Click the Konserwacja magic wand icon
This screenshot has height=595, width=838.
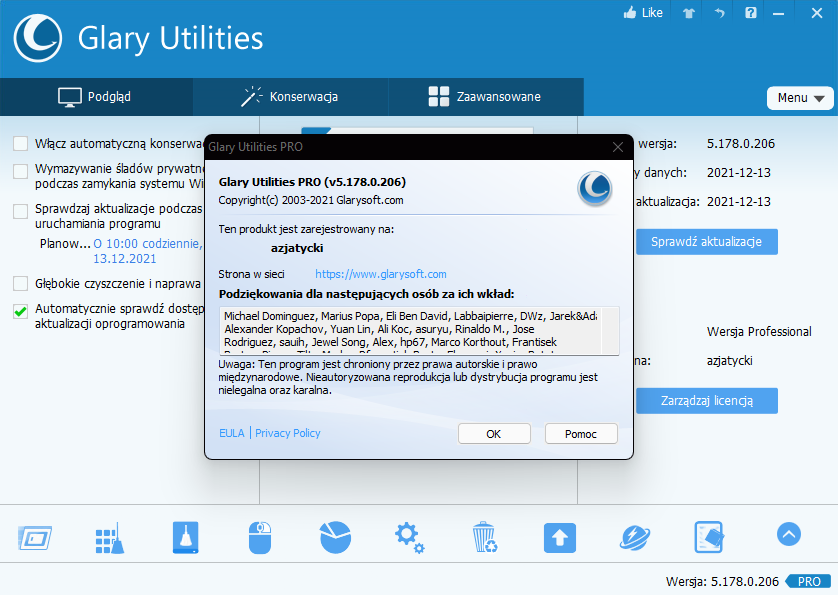click(251, 97)
